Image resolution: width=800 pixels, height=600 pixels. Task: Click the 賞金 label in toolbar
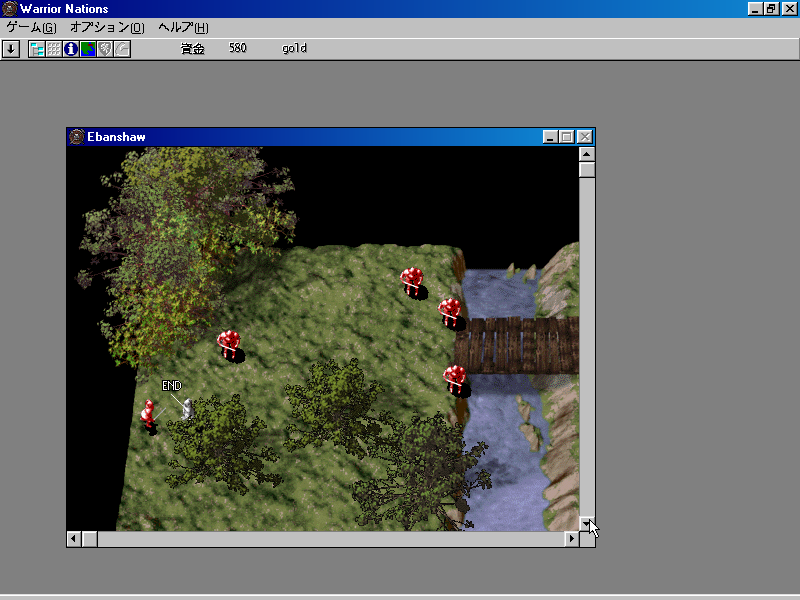[193, 48]
